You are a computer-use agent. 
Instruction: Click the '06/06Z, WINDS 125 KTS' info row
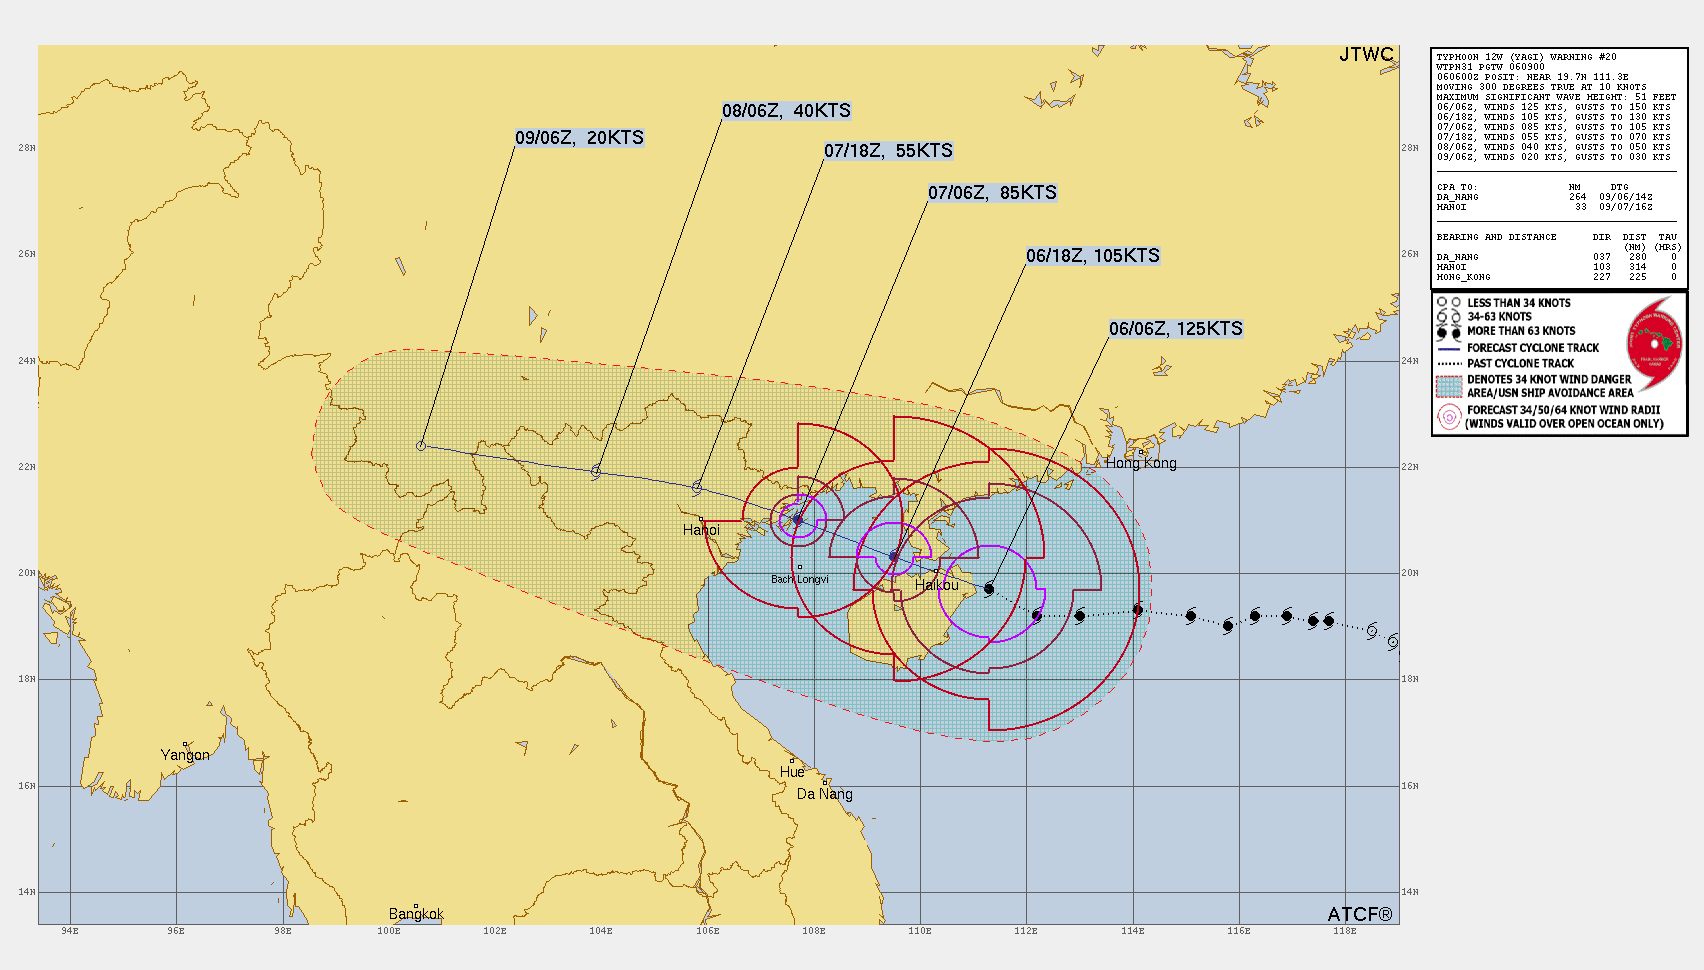1553,107
